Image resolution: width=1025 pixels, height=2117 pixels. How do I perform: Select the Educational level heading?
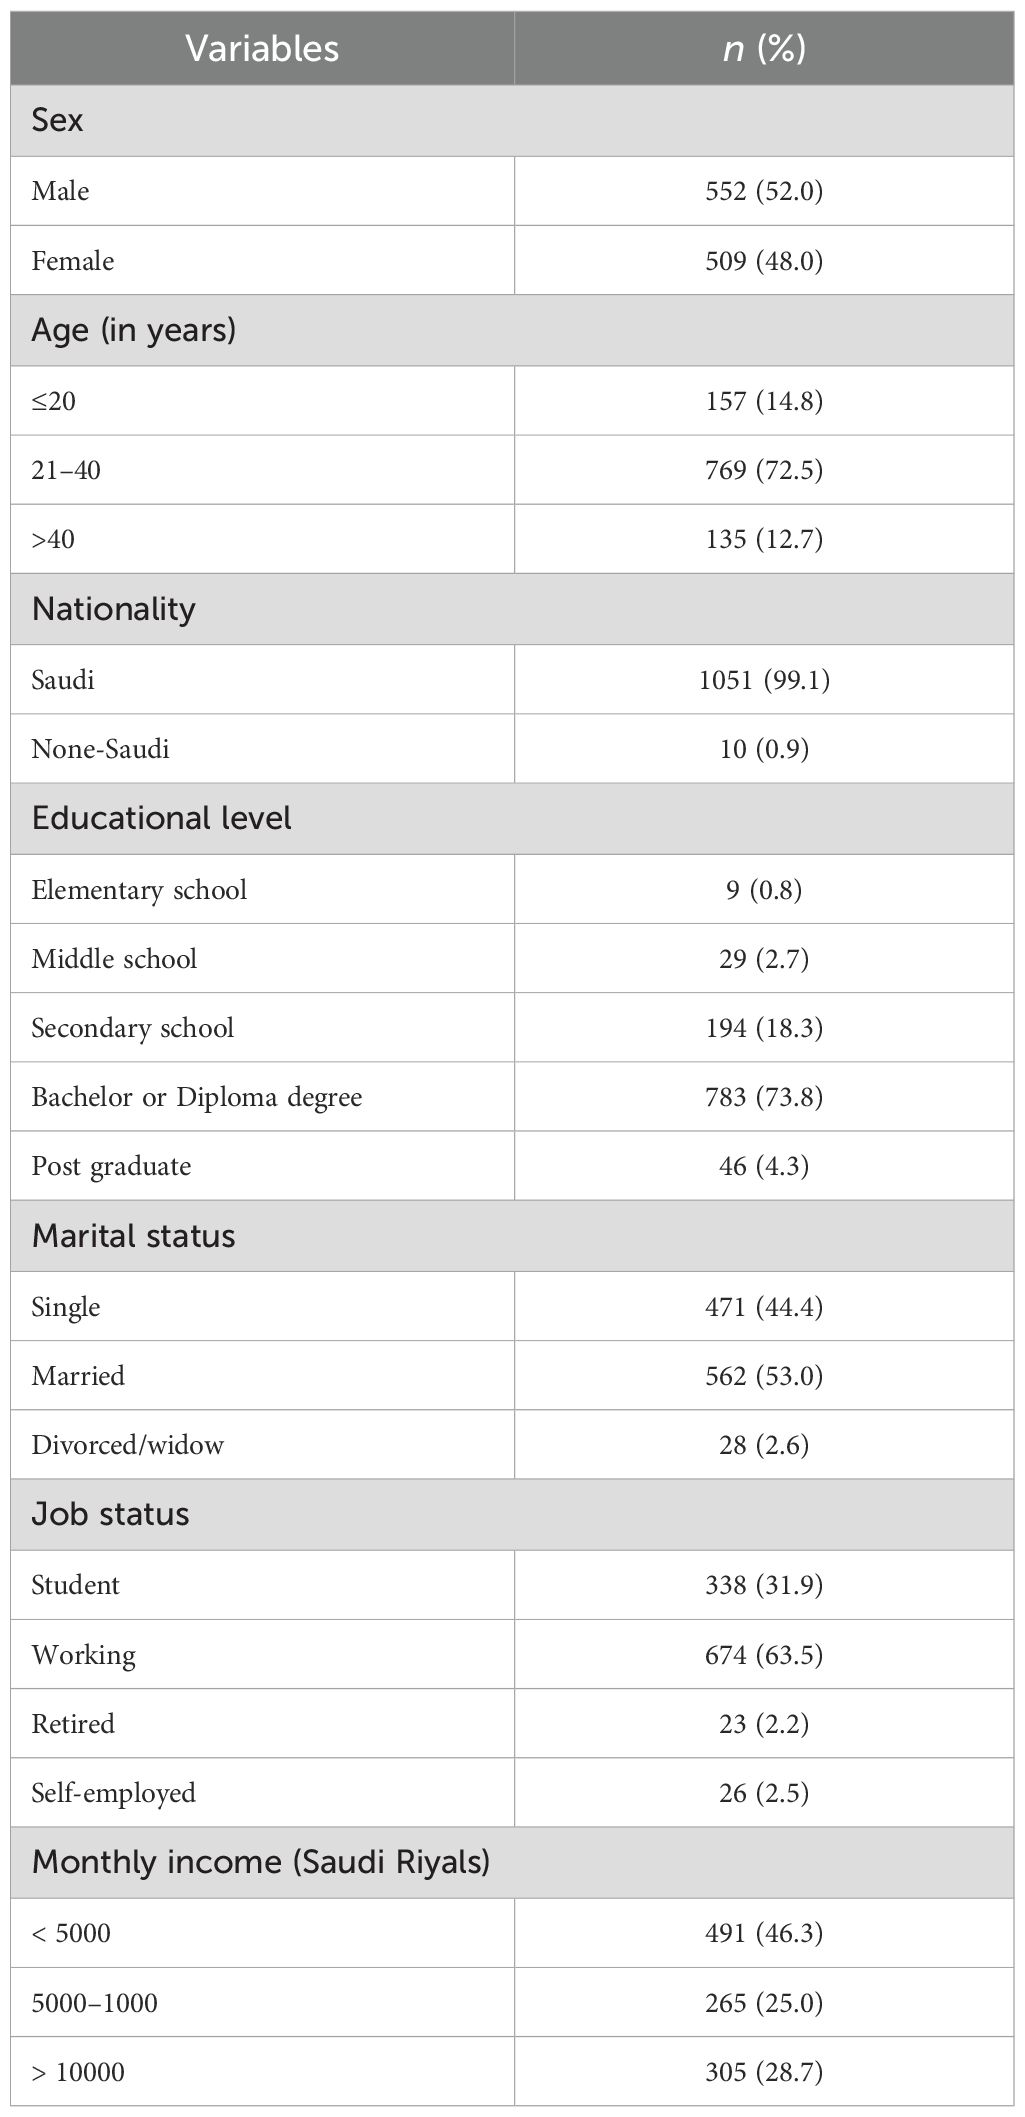pos(162,818)
